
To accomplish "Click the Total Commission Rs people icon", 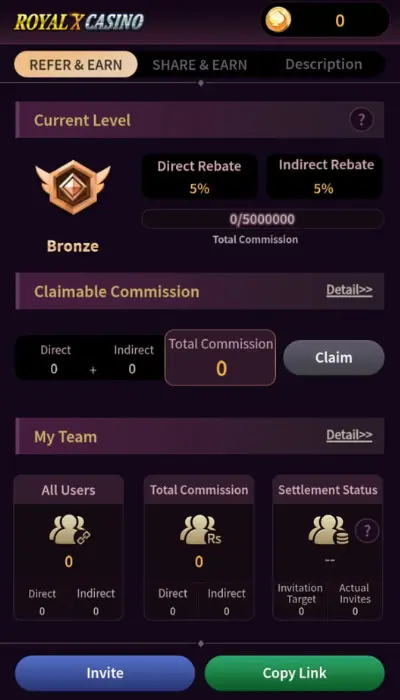I will pyautogui.click(x=200, y=529).
